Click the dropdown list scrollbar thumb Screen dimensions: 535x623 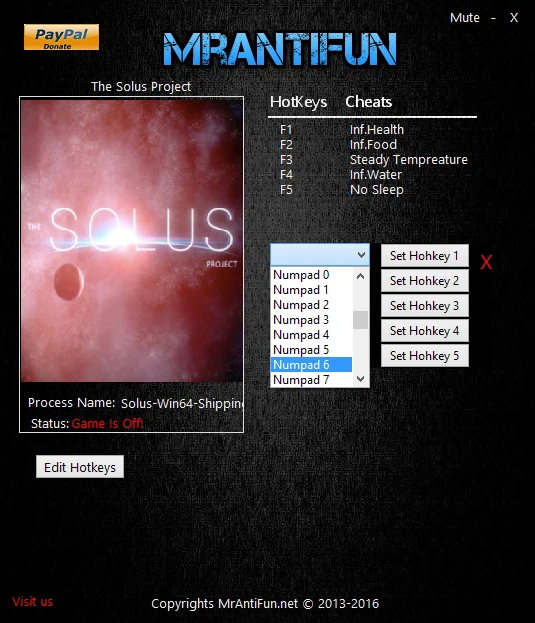(360, 320)
